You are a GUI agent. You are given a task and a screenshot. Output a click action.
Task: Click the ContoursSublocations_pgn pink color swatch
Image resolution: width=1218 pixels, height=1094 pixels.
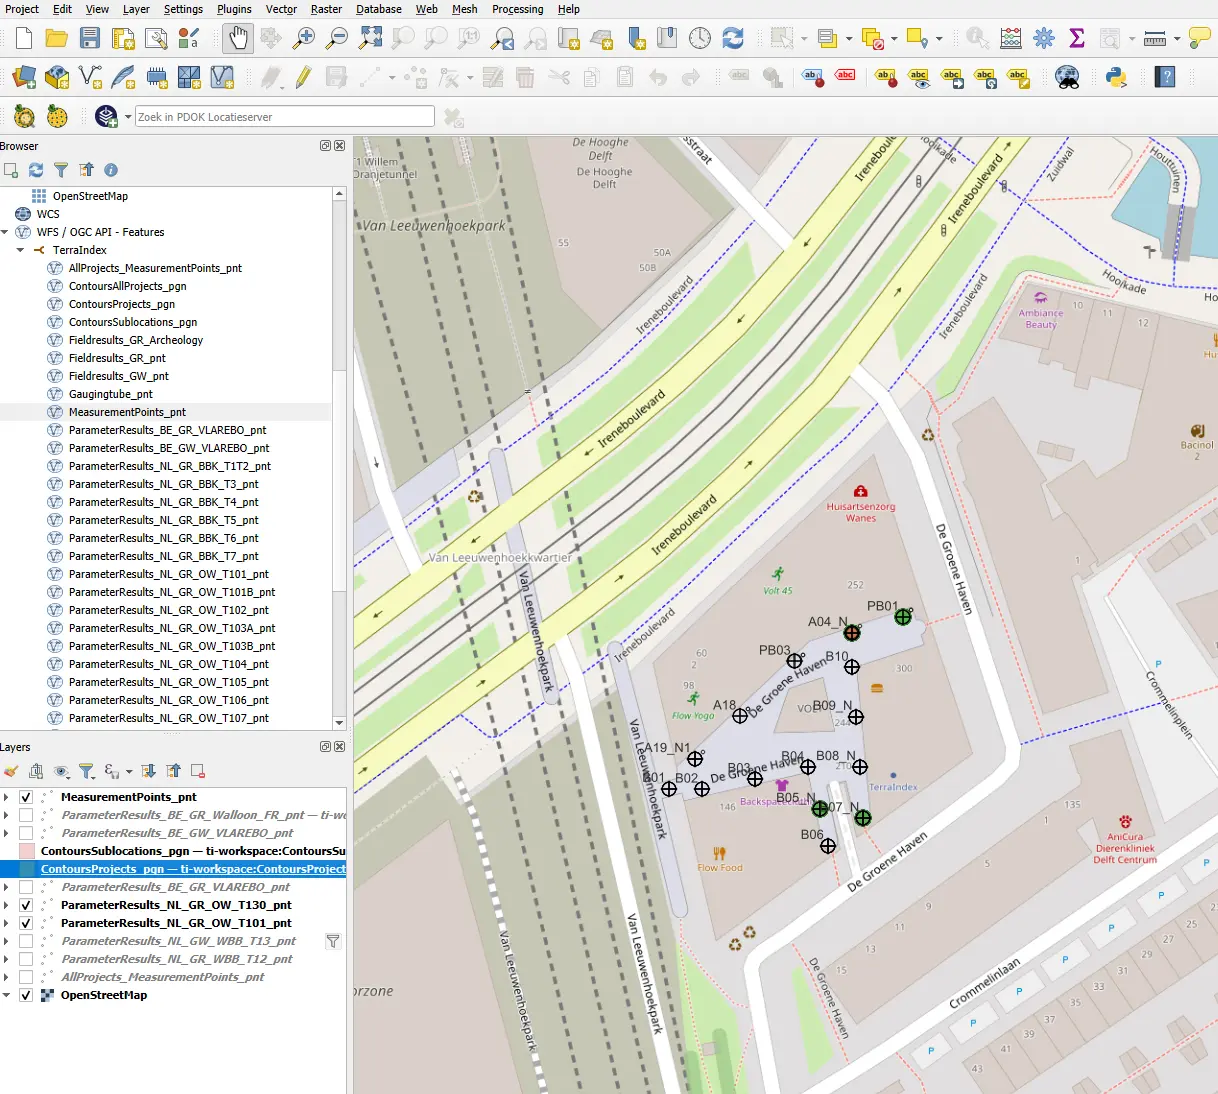pos(27,851)
